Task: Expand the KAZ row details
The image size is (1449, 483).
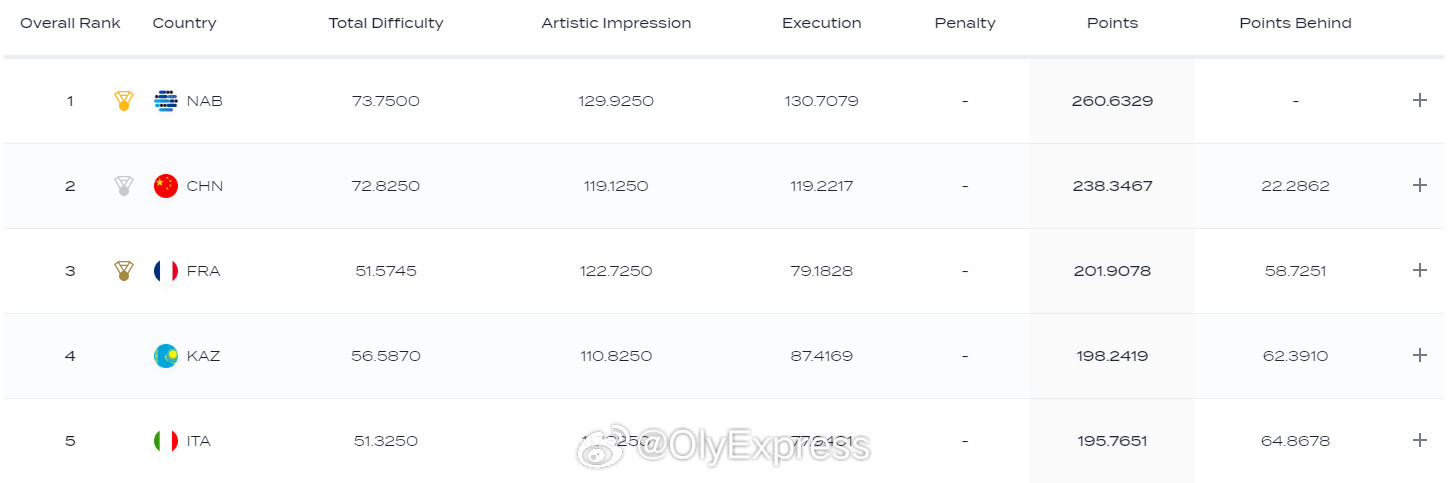Action: (1419, 355)
